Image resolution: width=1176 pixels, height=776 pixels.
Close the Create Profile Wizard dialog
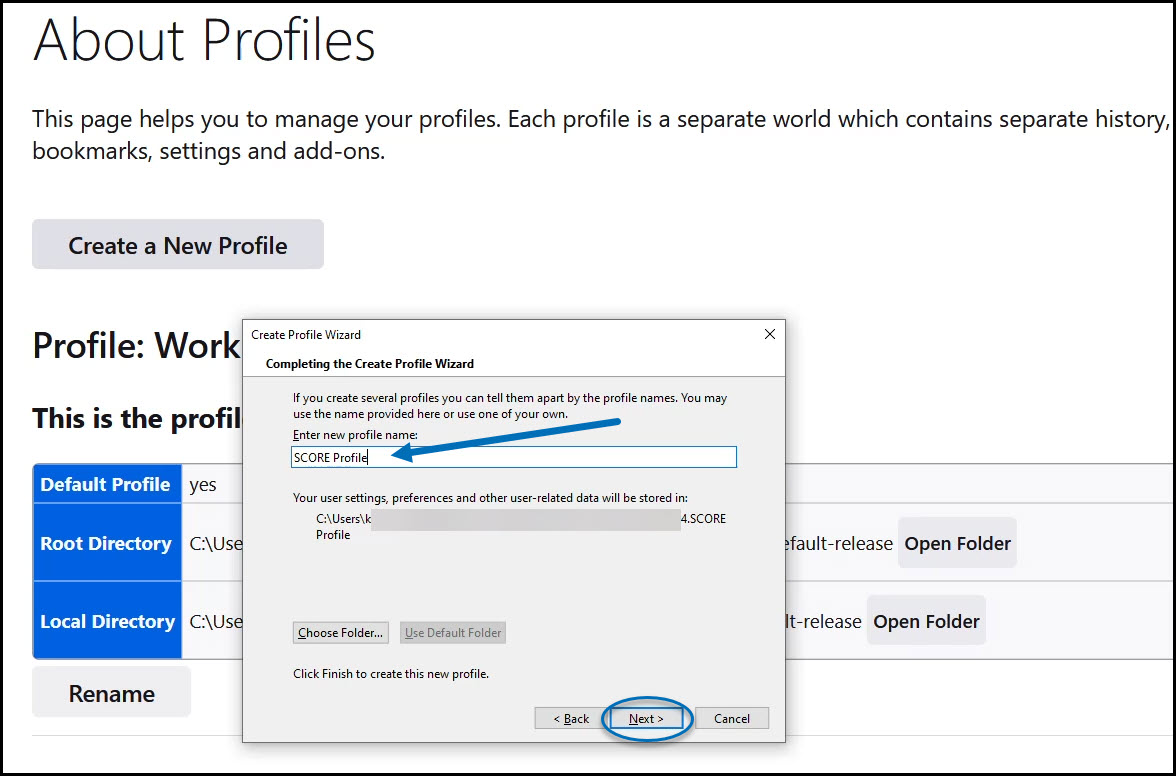coord(770,334)
